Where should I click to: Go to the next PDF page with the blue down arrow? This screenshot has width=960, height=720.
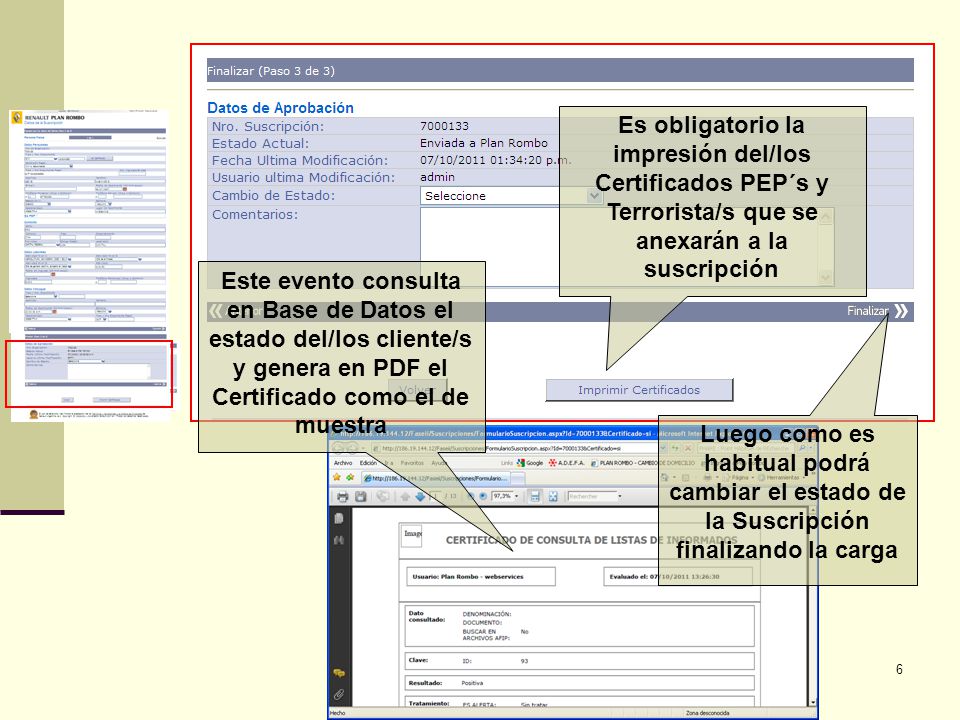(x=420, y=497)
